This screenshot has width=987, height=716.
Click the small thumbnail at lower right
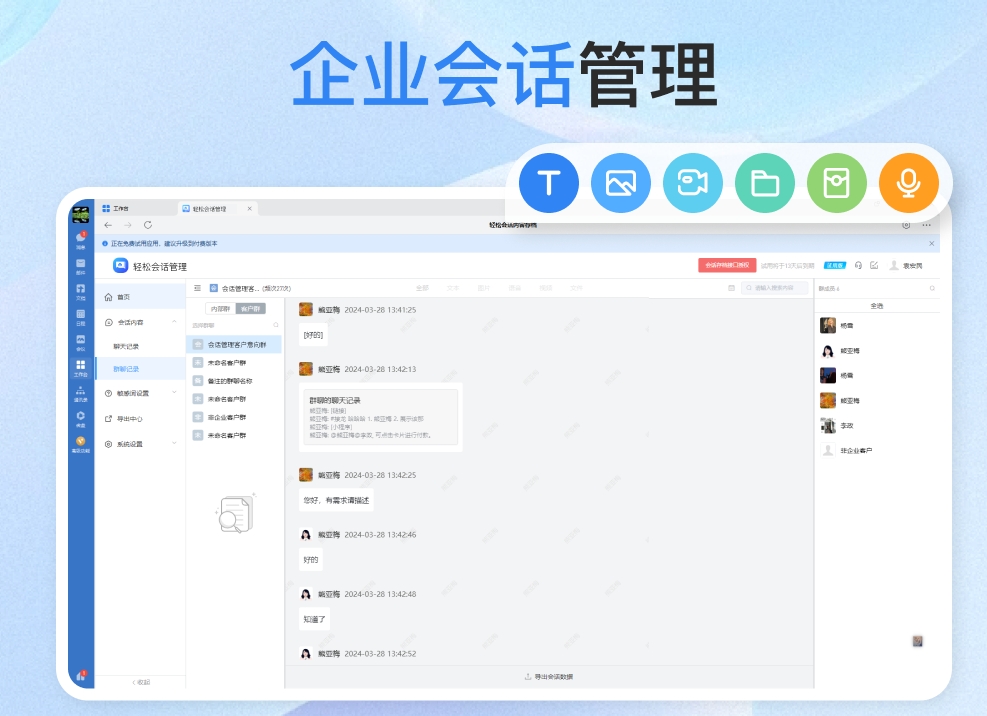(918, 641)
